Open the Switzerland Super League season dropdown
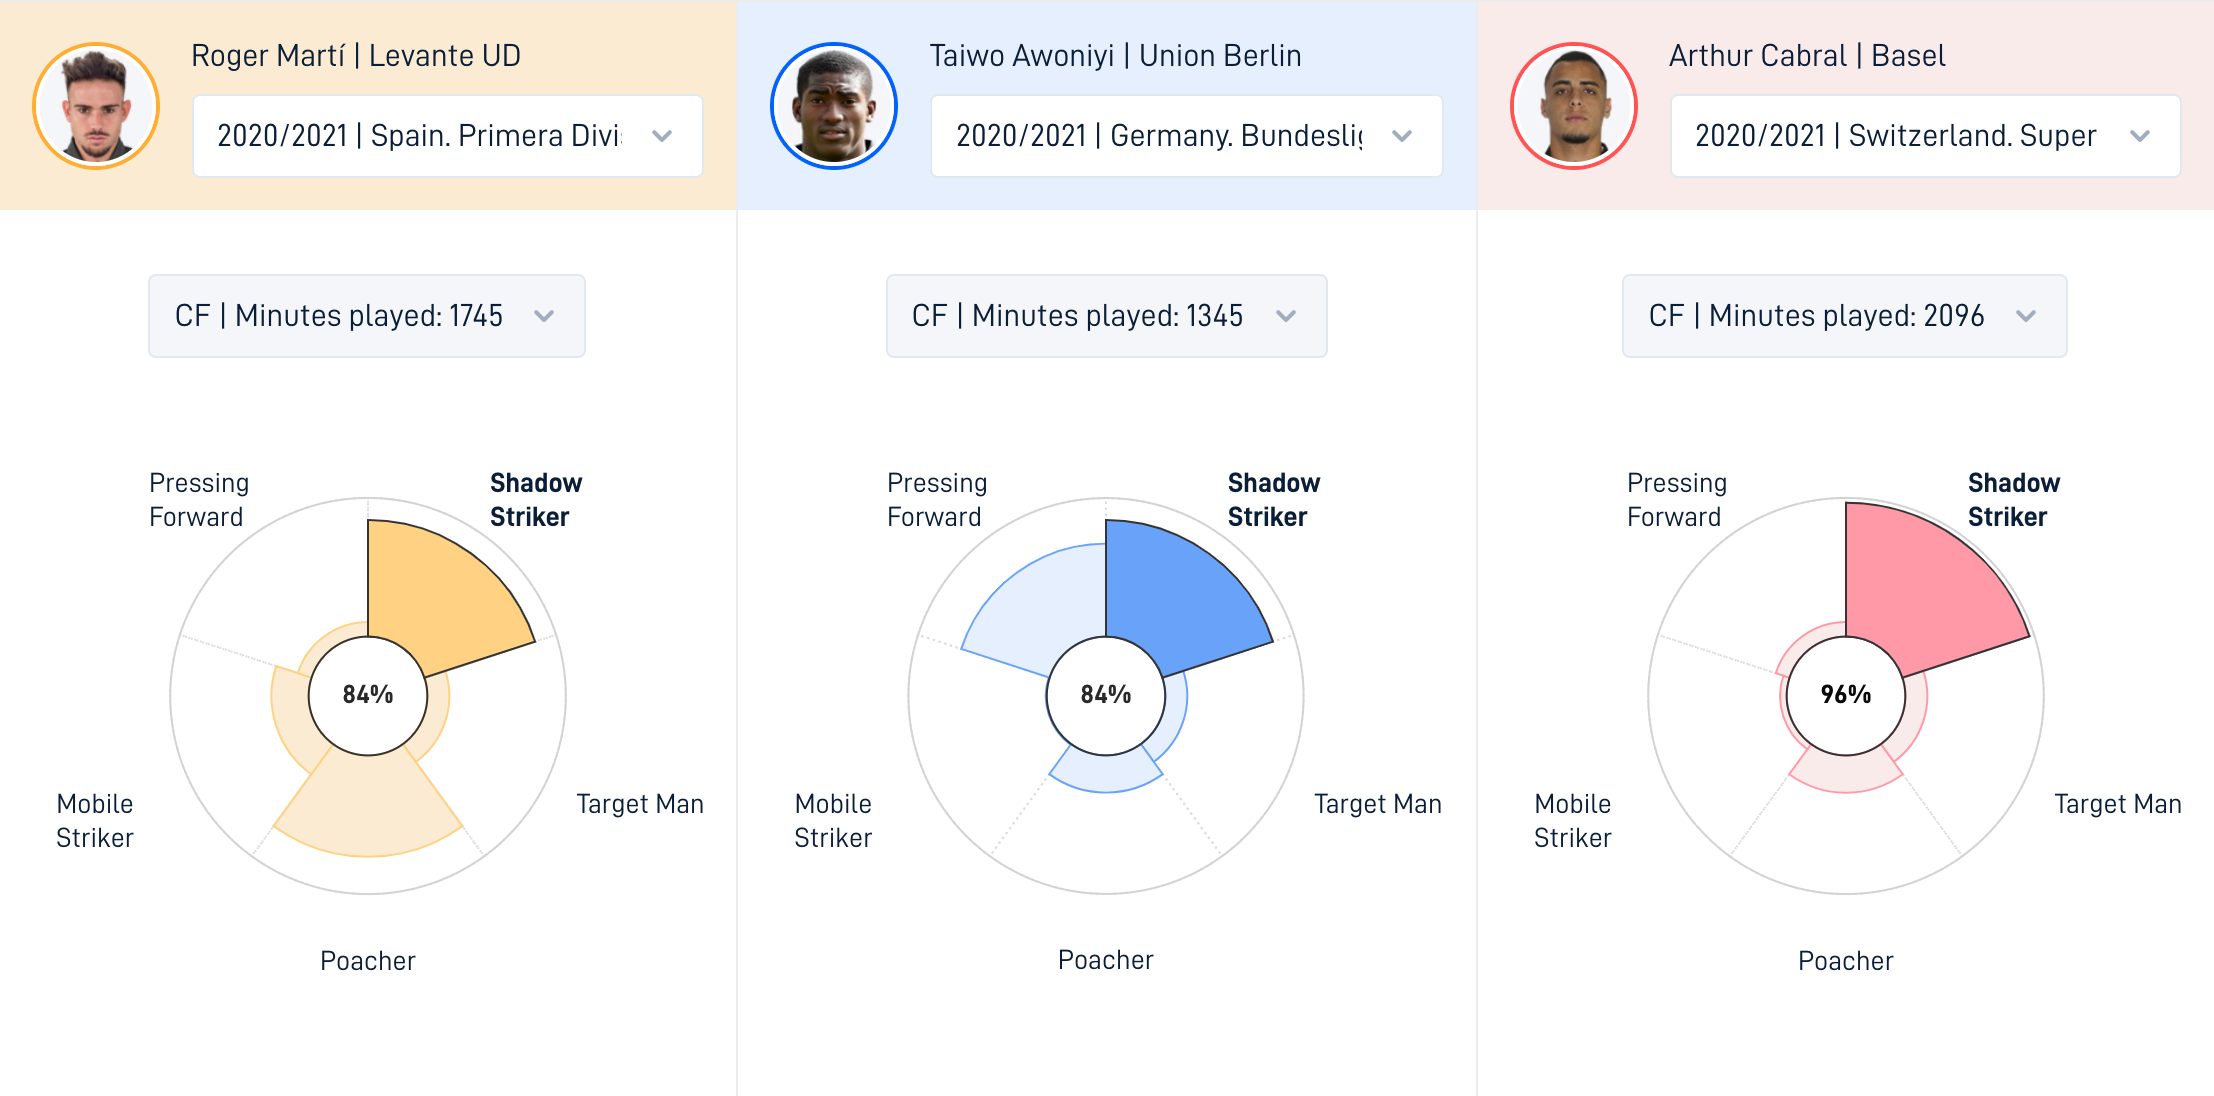 click(1925, 136)
